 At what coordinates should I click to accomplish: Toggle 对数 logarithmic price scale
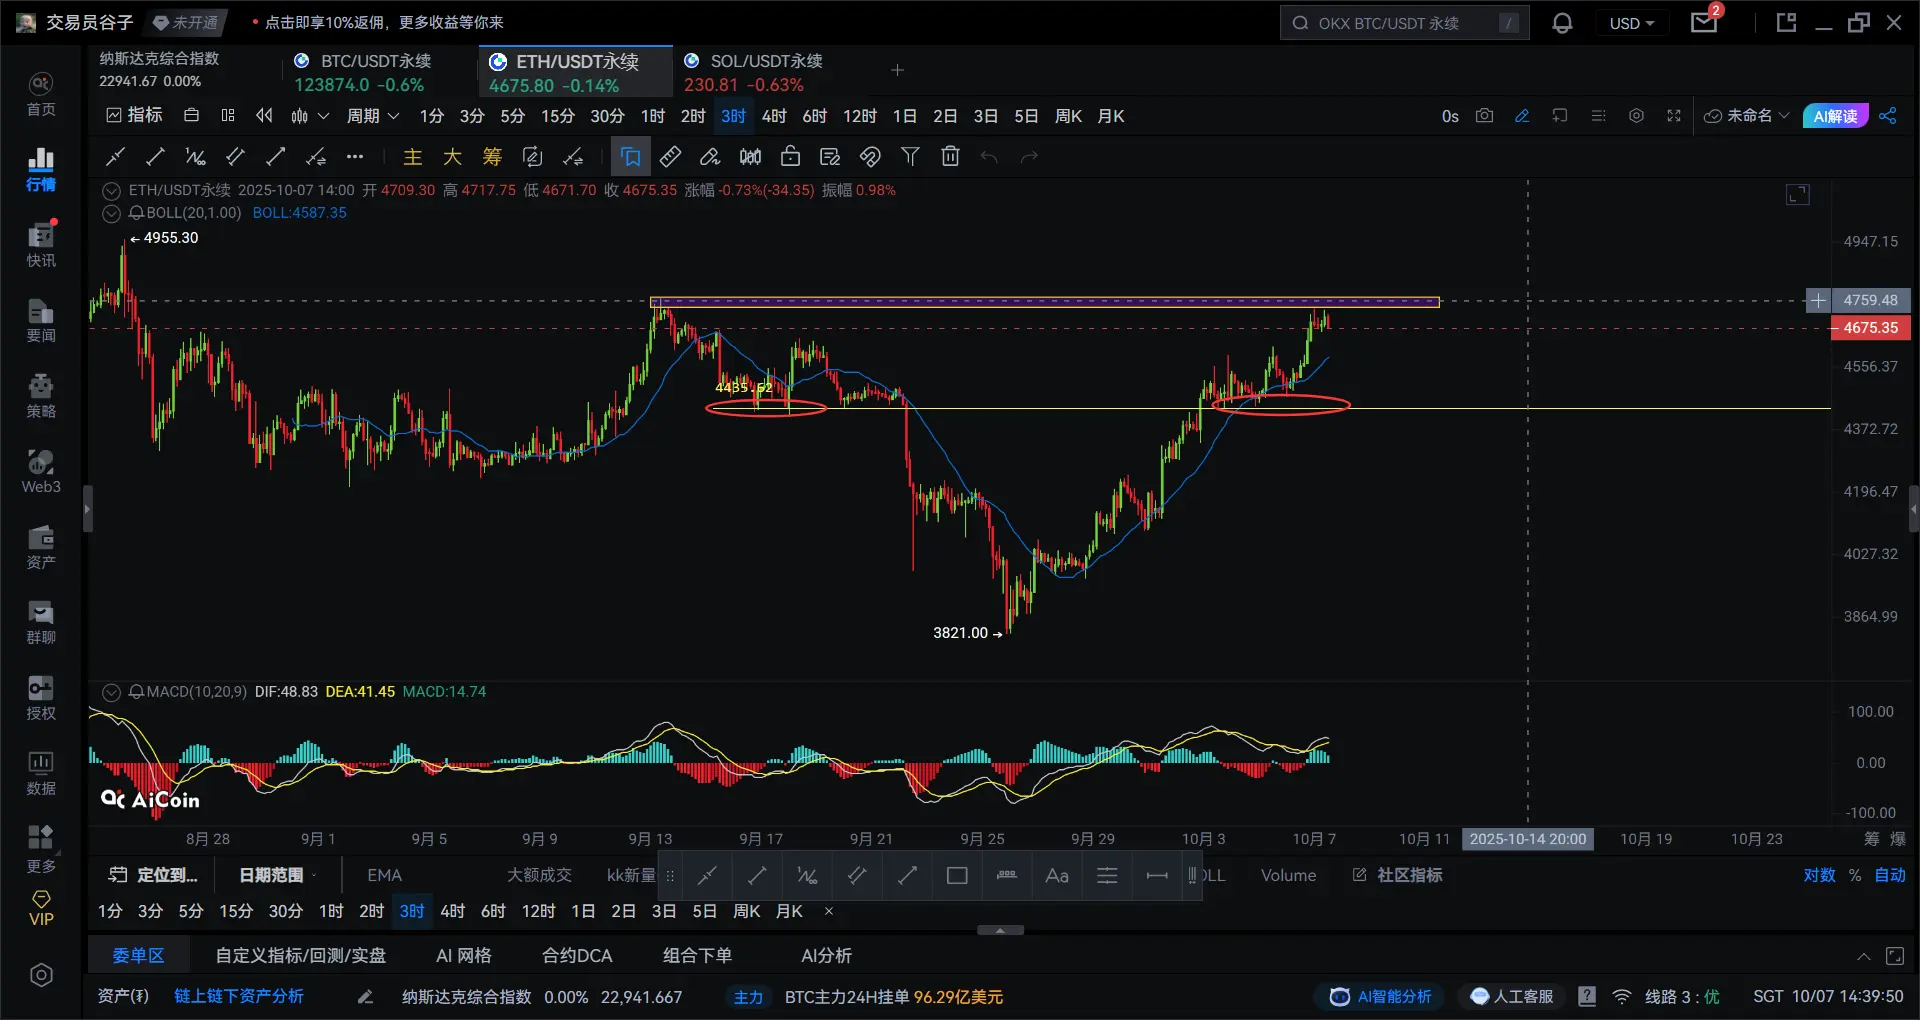[x=1819, y=875]
